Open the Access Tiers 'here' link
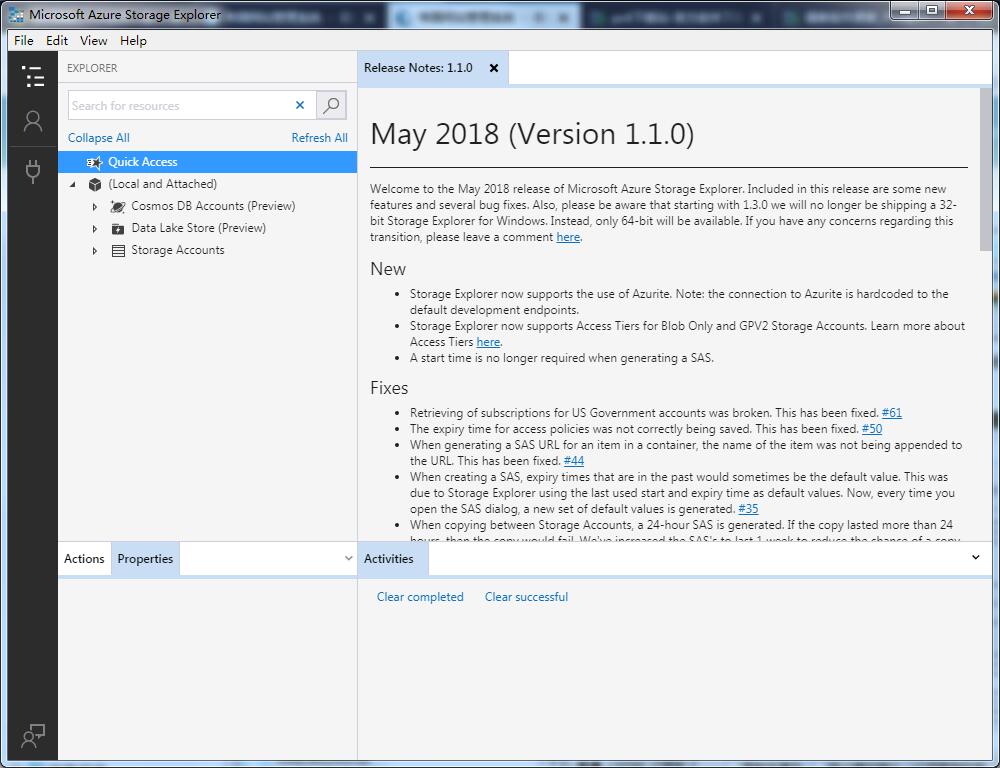The width and height of the screenshot is (1000, 768). tap(488, 342)
